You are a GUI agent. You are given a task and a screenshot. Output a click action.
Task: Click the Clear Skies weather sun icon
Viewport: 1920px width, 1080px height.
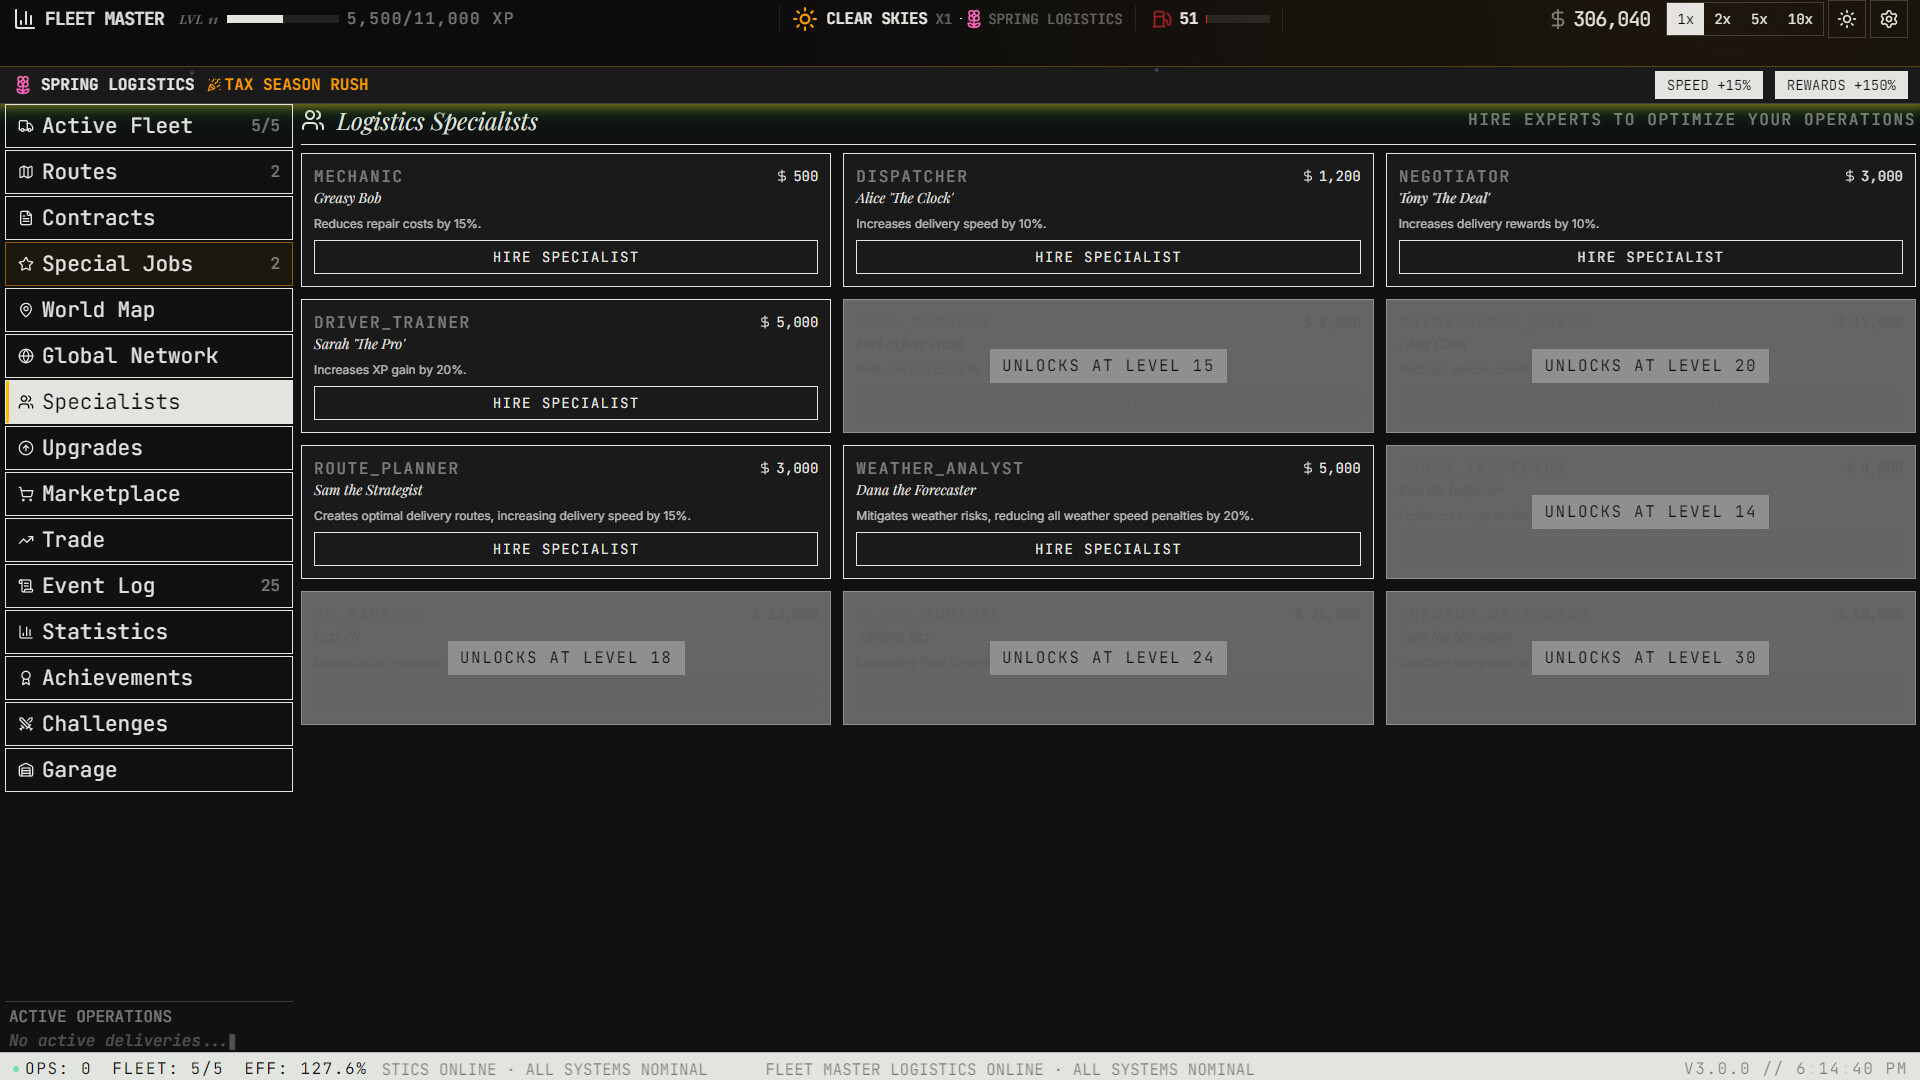pos(804,19)
